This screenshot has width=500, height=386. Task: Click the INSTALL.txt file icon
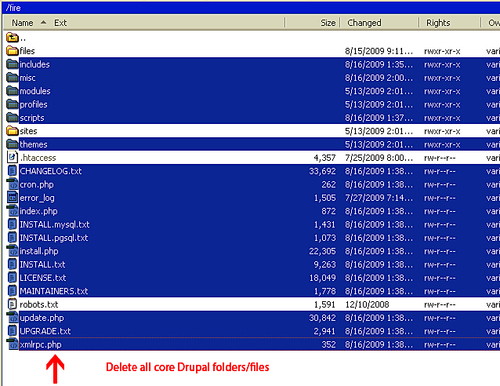pyautogui.click(x=12, y=264)
